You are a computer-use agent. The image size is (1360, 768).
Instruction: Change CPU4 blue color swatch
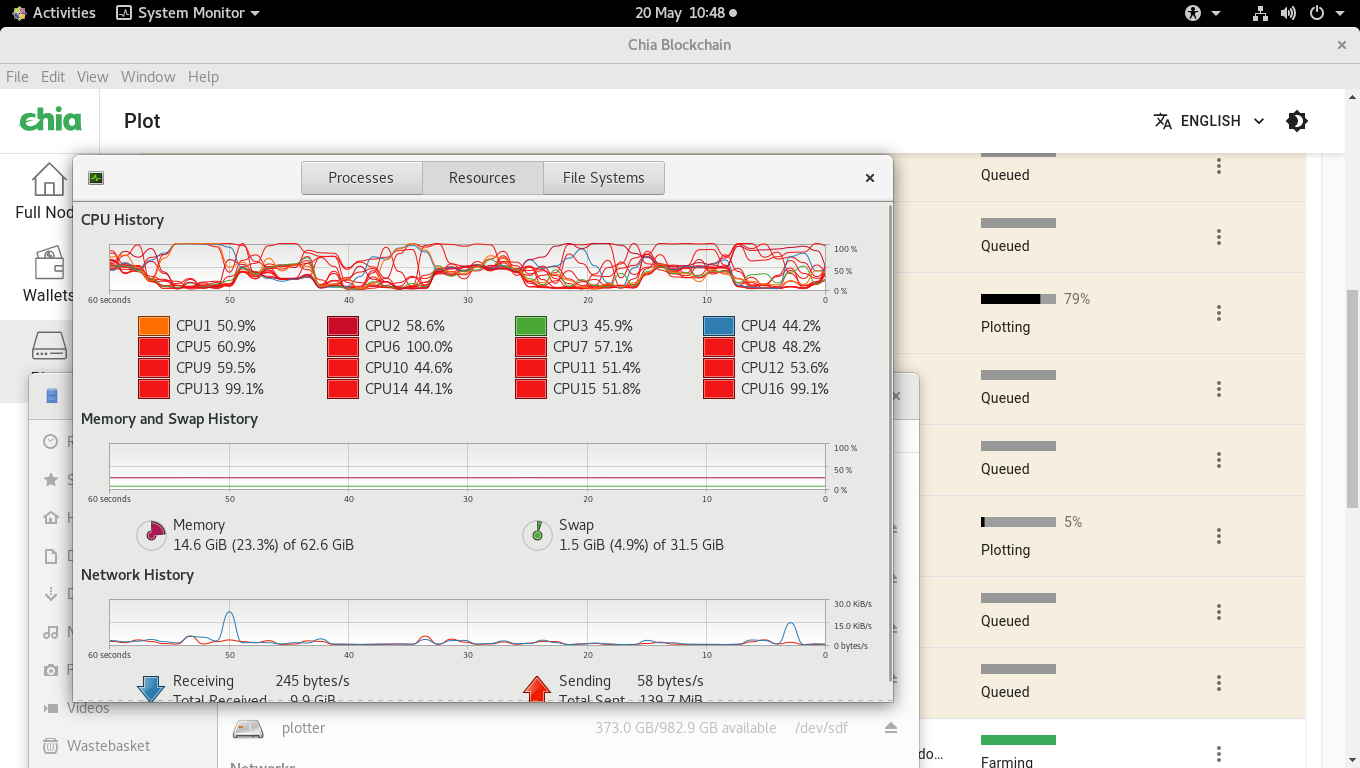[x=719, y=326]
